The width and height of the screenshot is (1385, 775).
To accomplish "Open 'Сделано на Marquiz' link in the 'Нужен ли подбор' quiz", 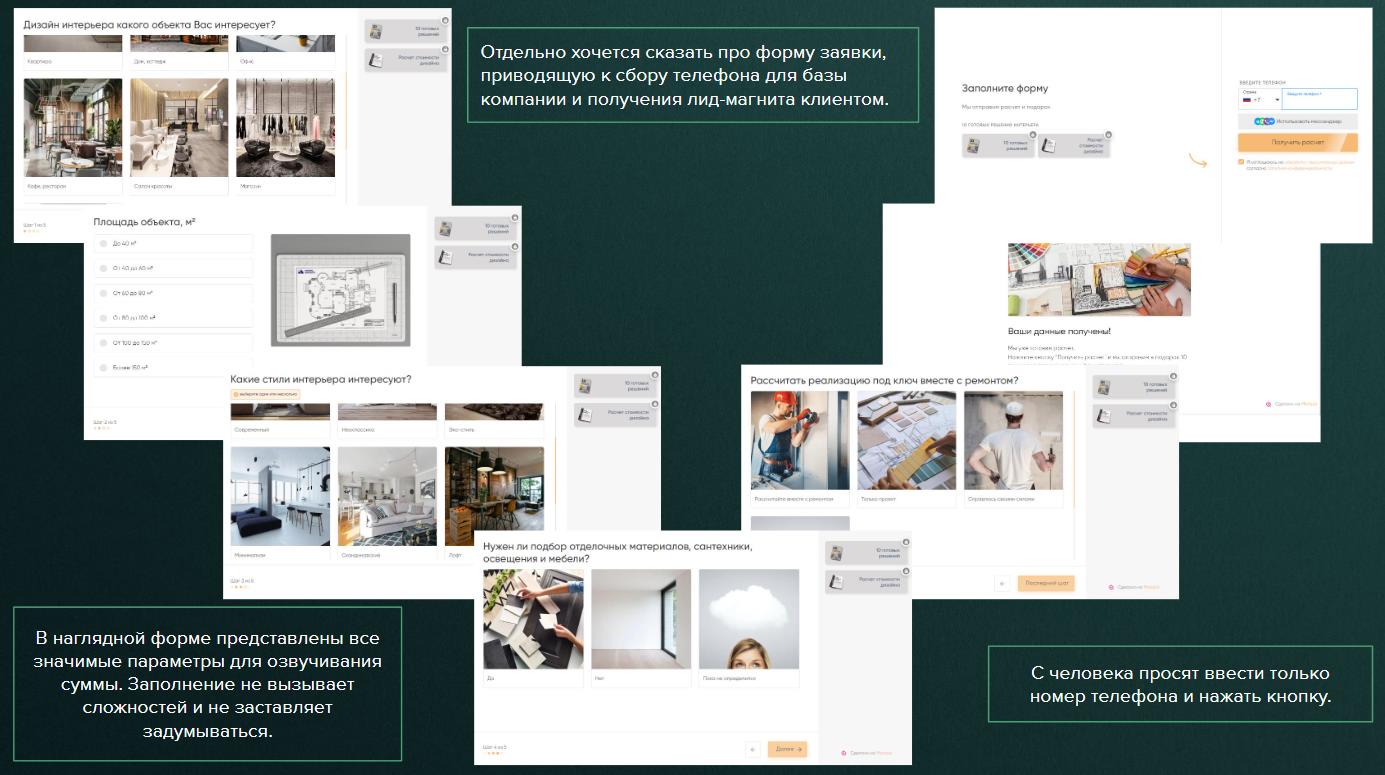I will tap(867, 753).
